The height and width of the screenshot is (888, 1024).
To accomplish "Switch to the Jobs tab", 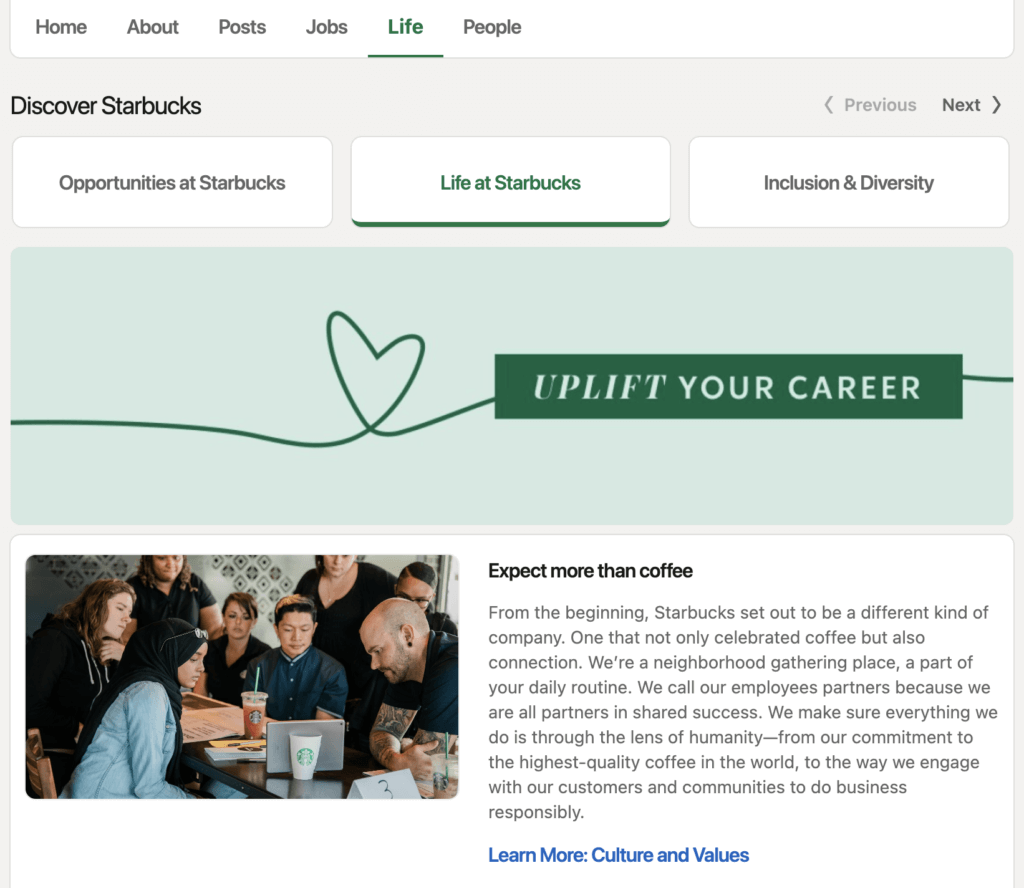I will (x=326, y=27).
